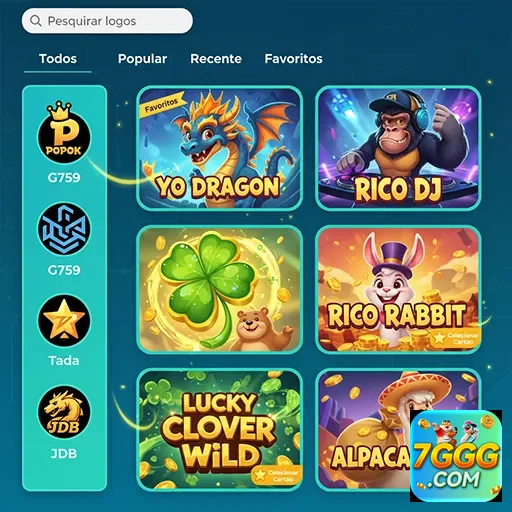
Task: Click the Favoritos ribbon on Yo Dragon
Action: click(x=162, y=105)
